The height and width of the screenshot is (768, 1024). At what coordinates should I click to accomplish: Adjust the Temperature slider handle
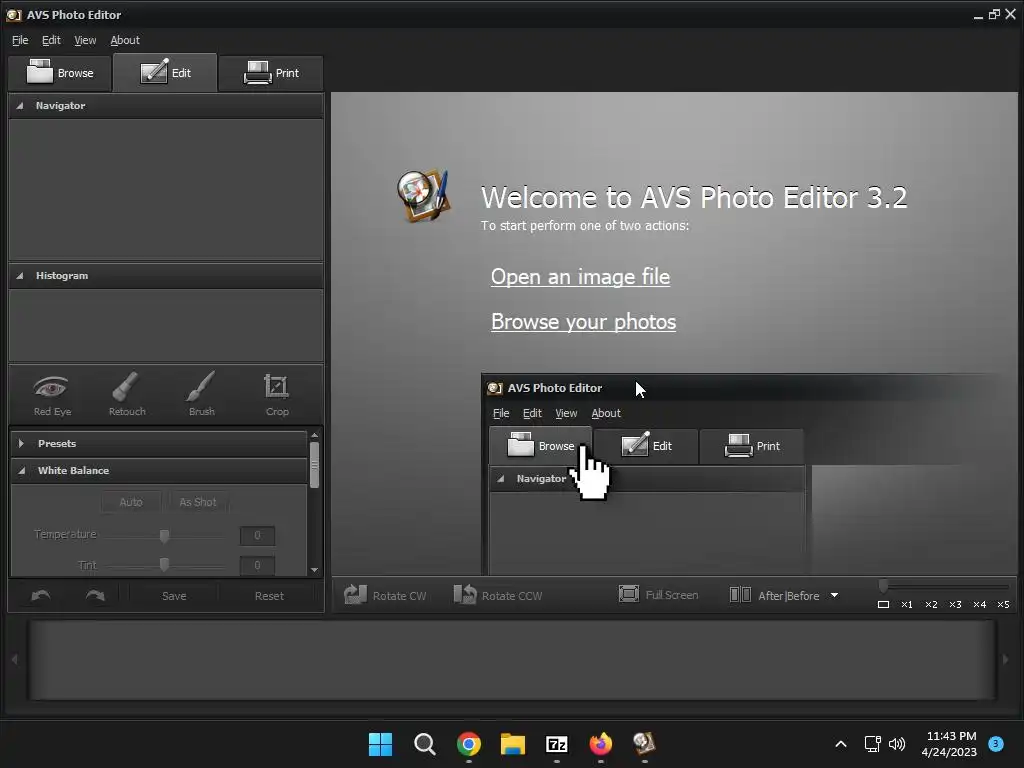point(165,536)
